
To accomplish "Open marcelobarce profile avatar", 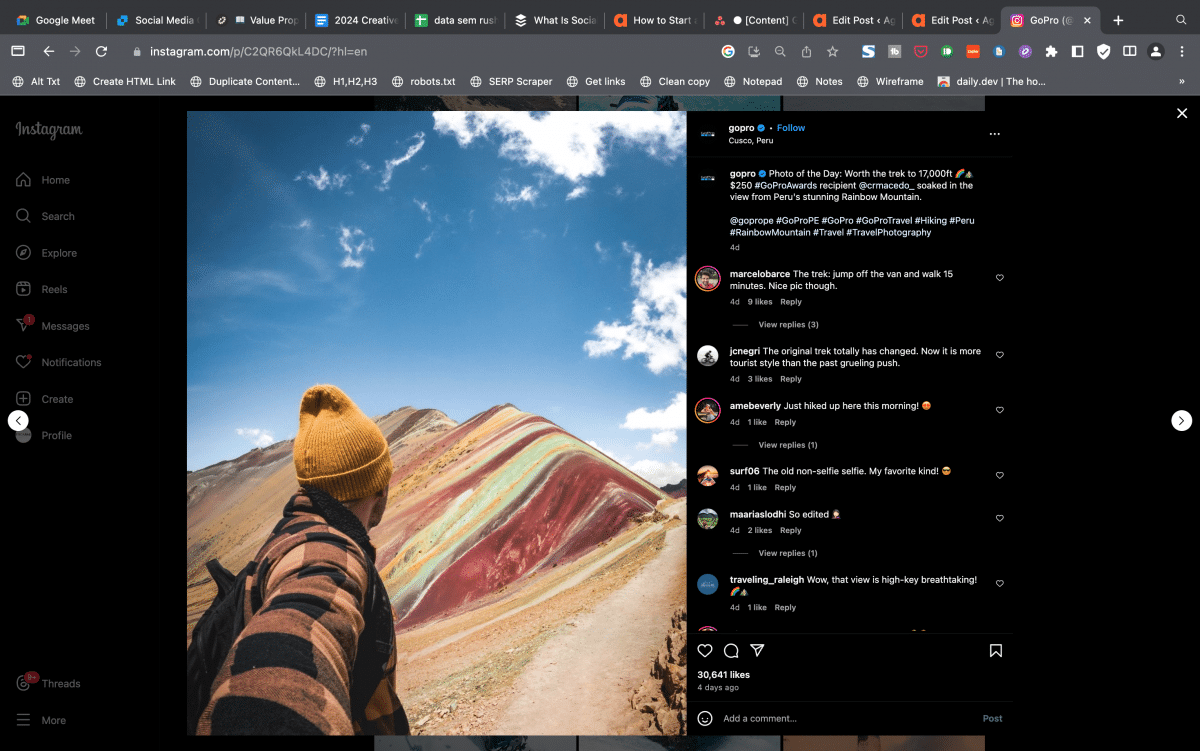I will (708, 279).
